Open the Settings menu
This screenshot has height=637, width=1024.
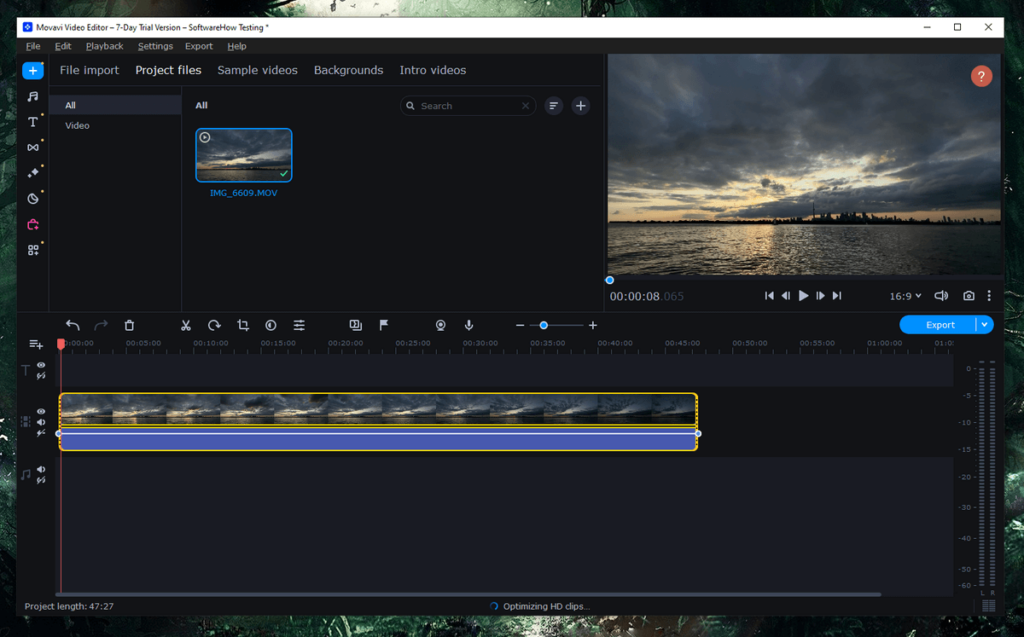pyautogui.click(x=155, y=46)
